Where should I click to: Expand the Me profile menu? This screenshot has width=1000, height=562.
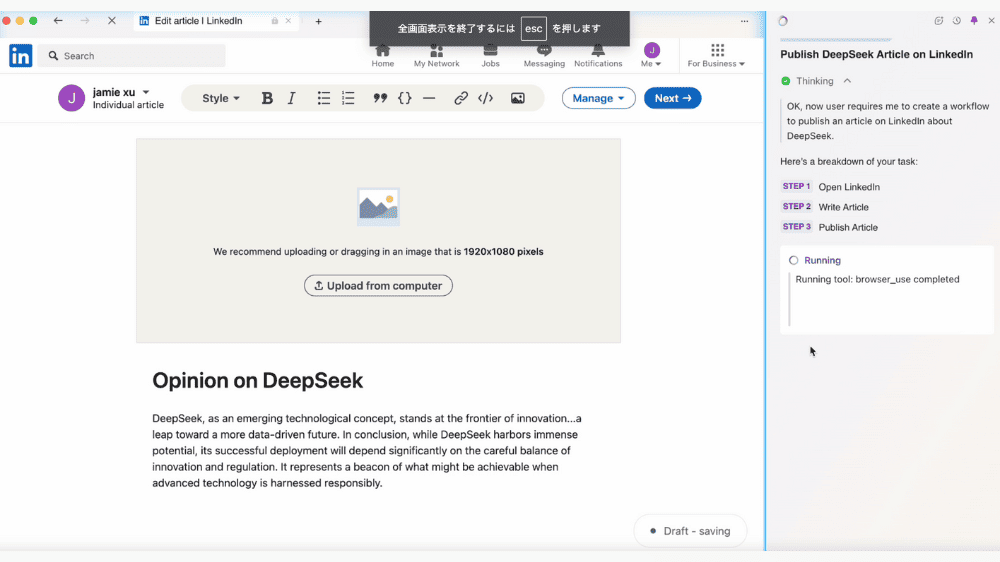(x=651, y=55)
